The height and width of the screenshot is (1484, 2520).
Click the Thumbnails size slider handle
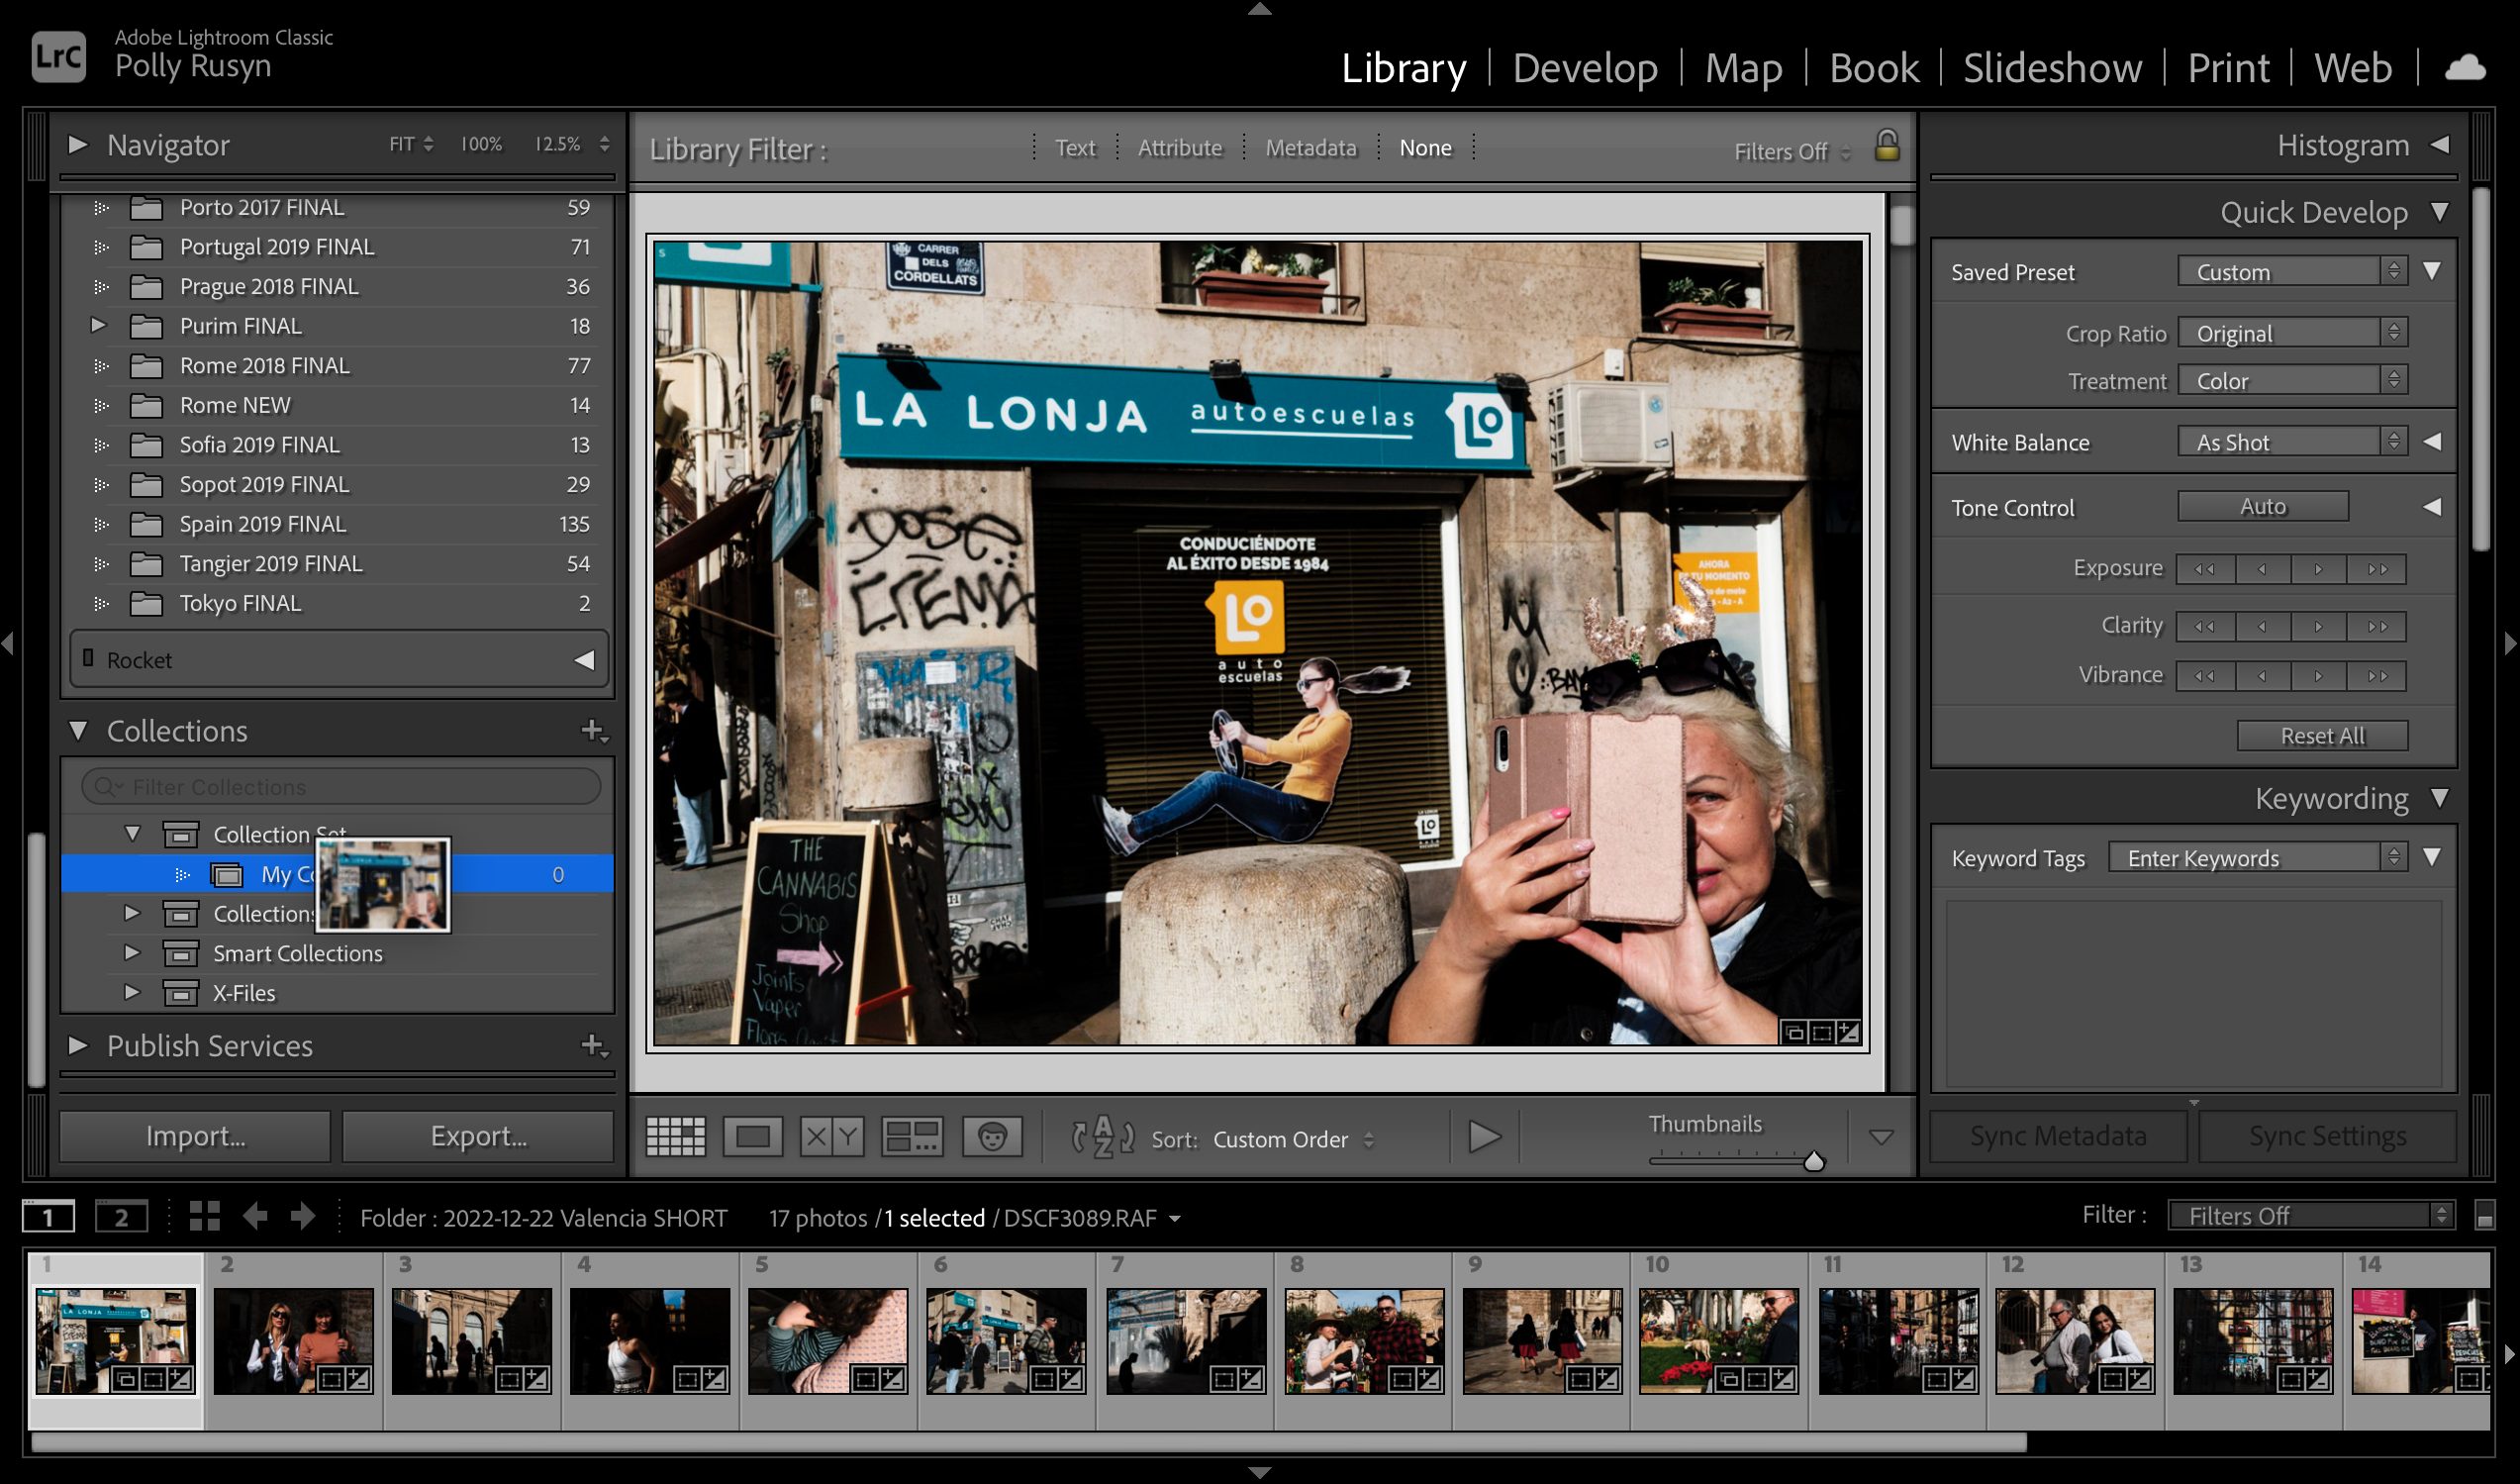1813,1161
